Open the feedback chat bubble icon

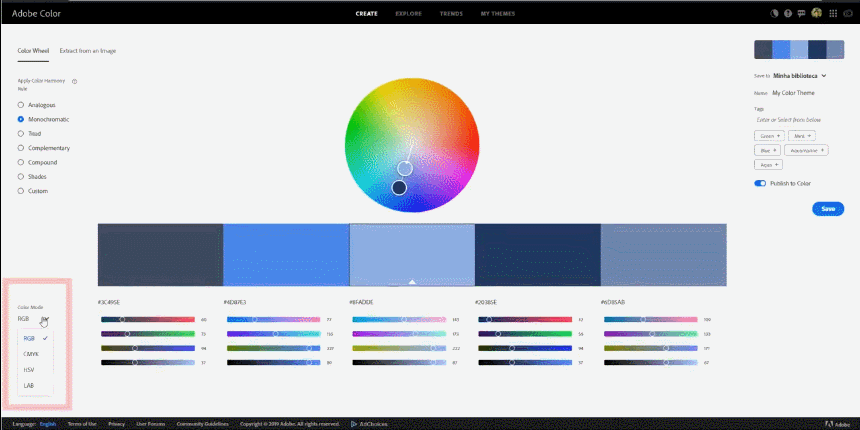point(802,14)
